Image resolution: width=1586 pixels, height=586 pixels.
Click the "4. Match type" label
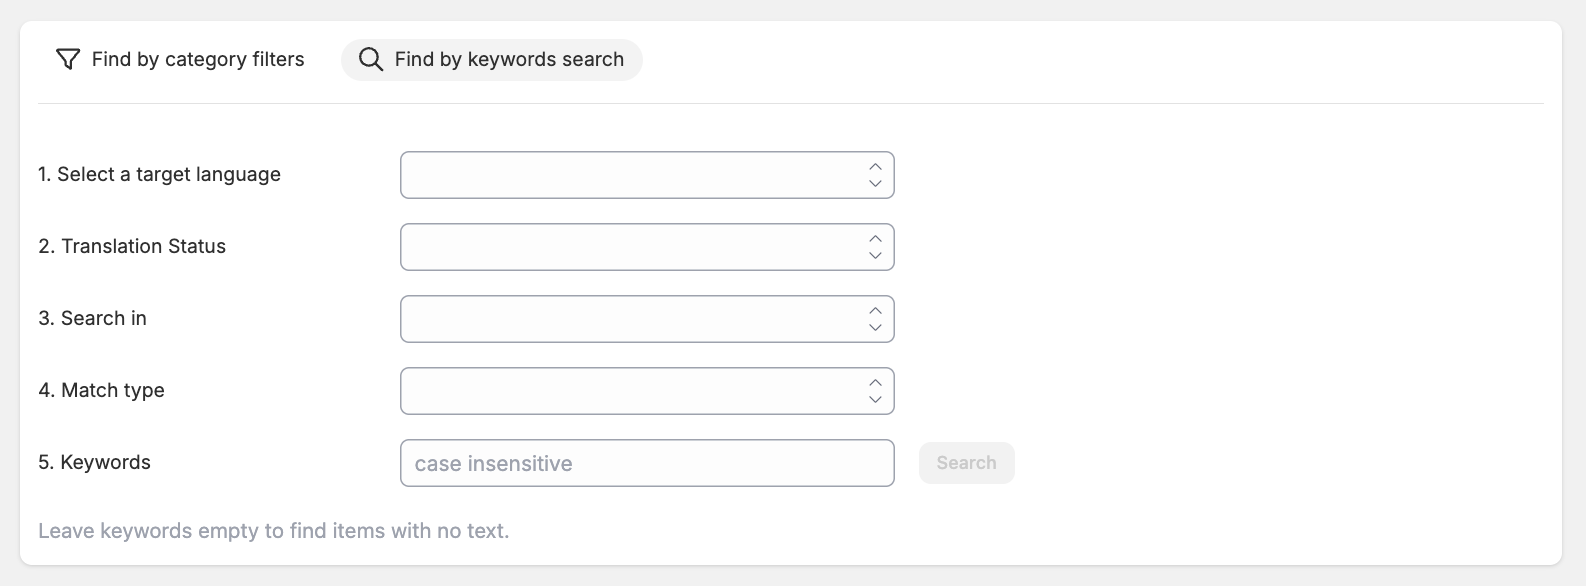tap(101, 391)
